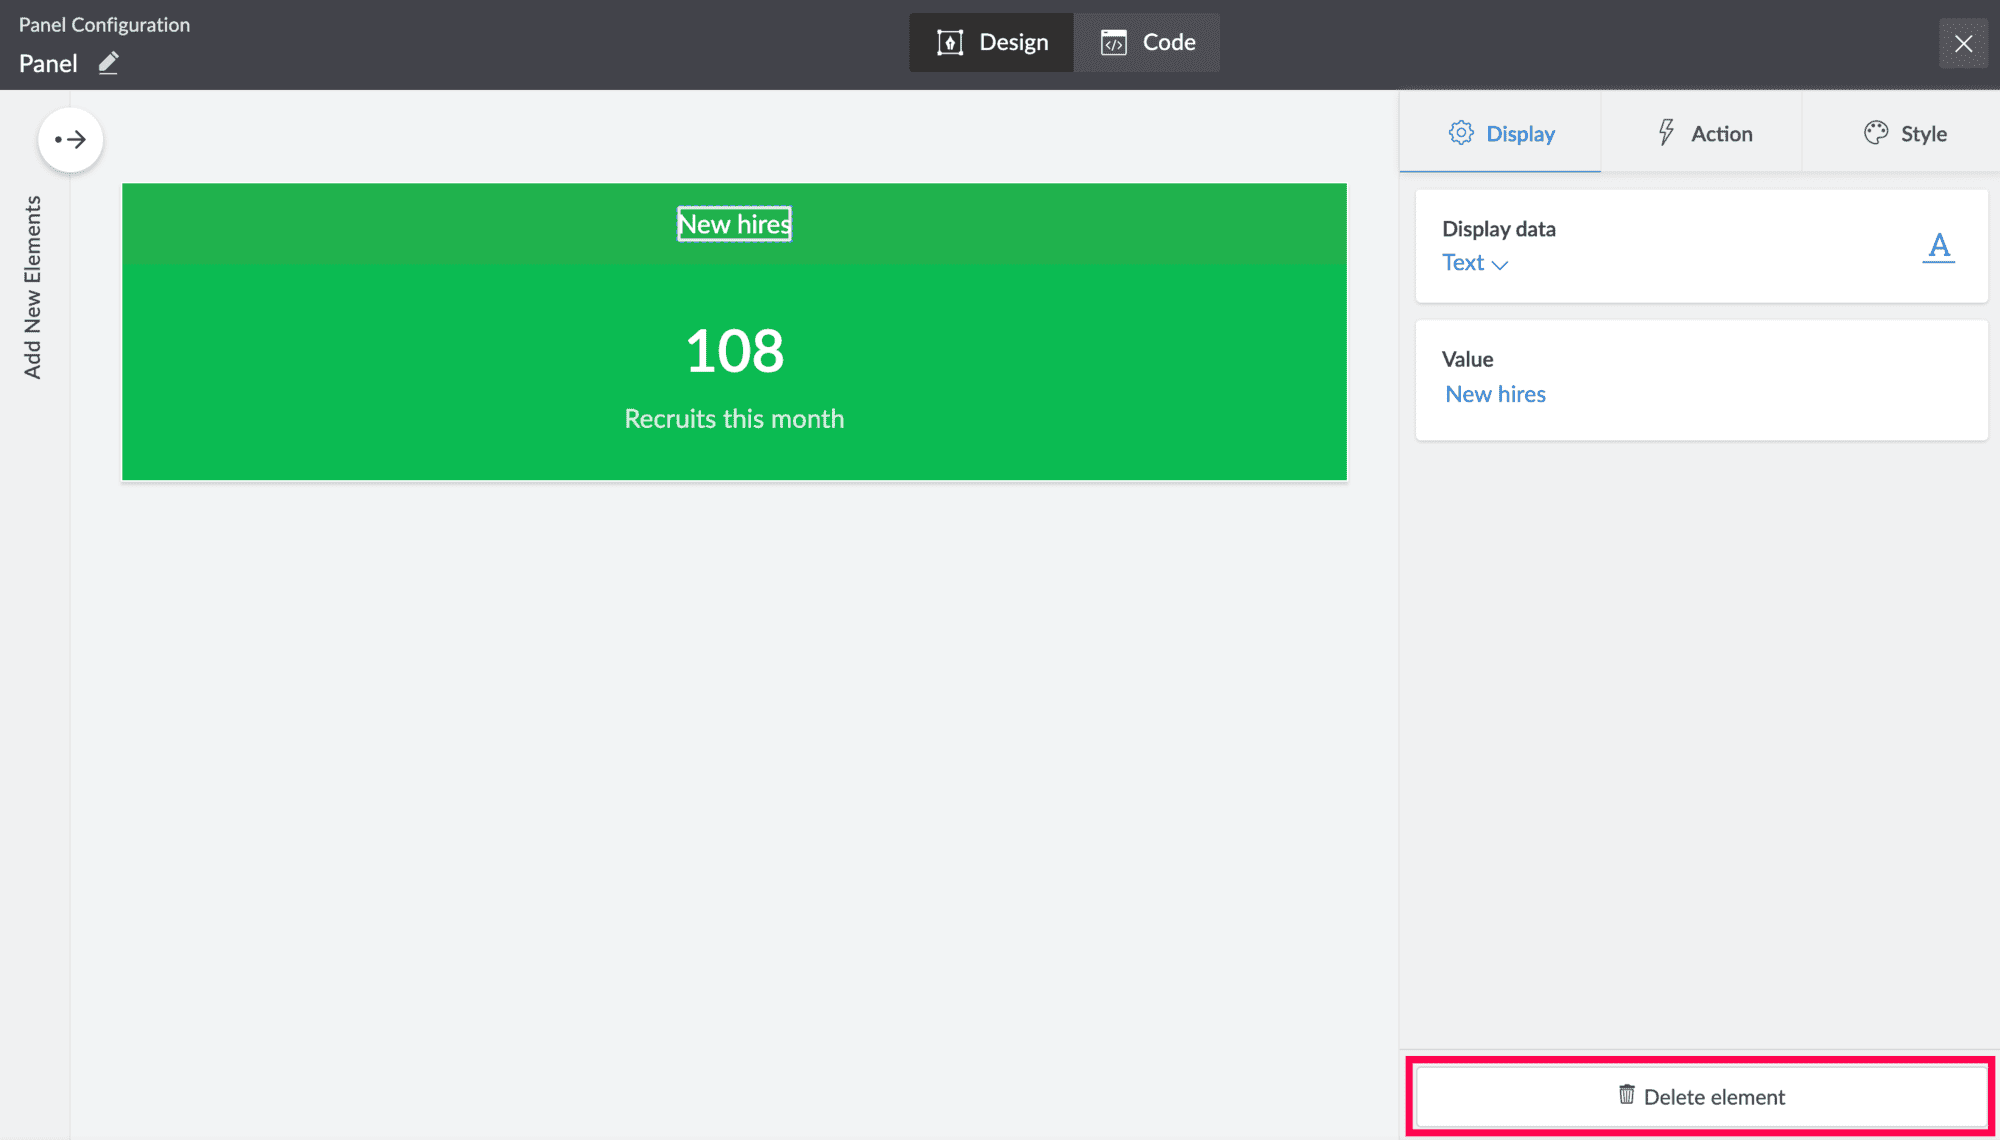Viewport: 2000px width, 1140px height.
Task: Select the Recruits this month label
Action: (734, 419)
